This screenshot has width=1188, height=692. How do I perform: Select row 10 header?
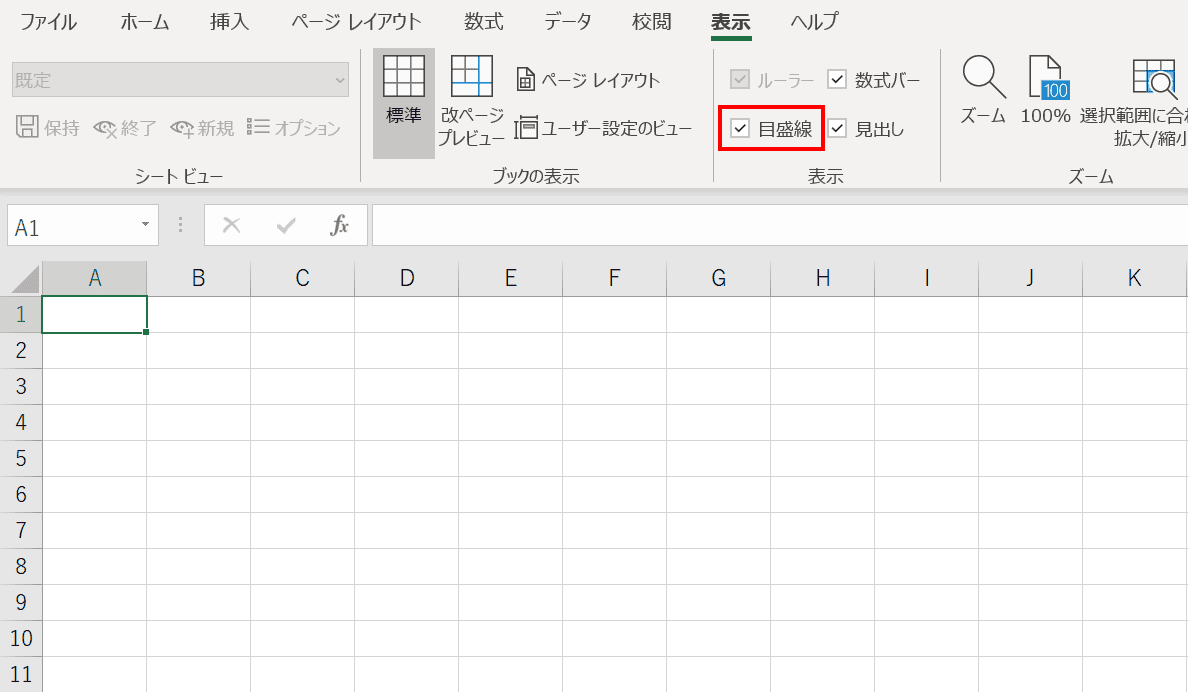(21, 638)
